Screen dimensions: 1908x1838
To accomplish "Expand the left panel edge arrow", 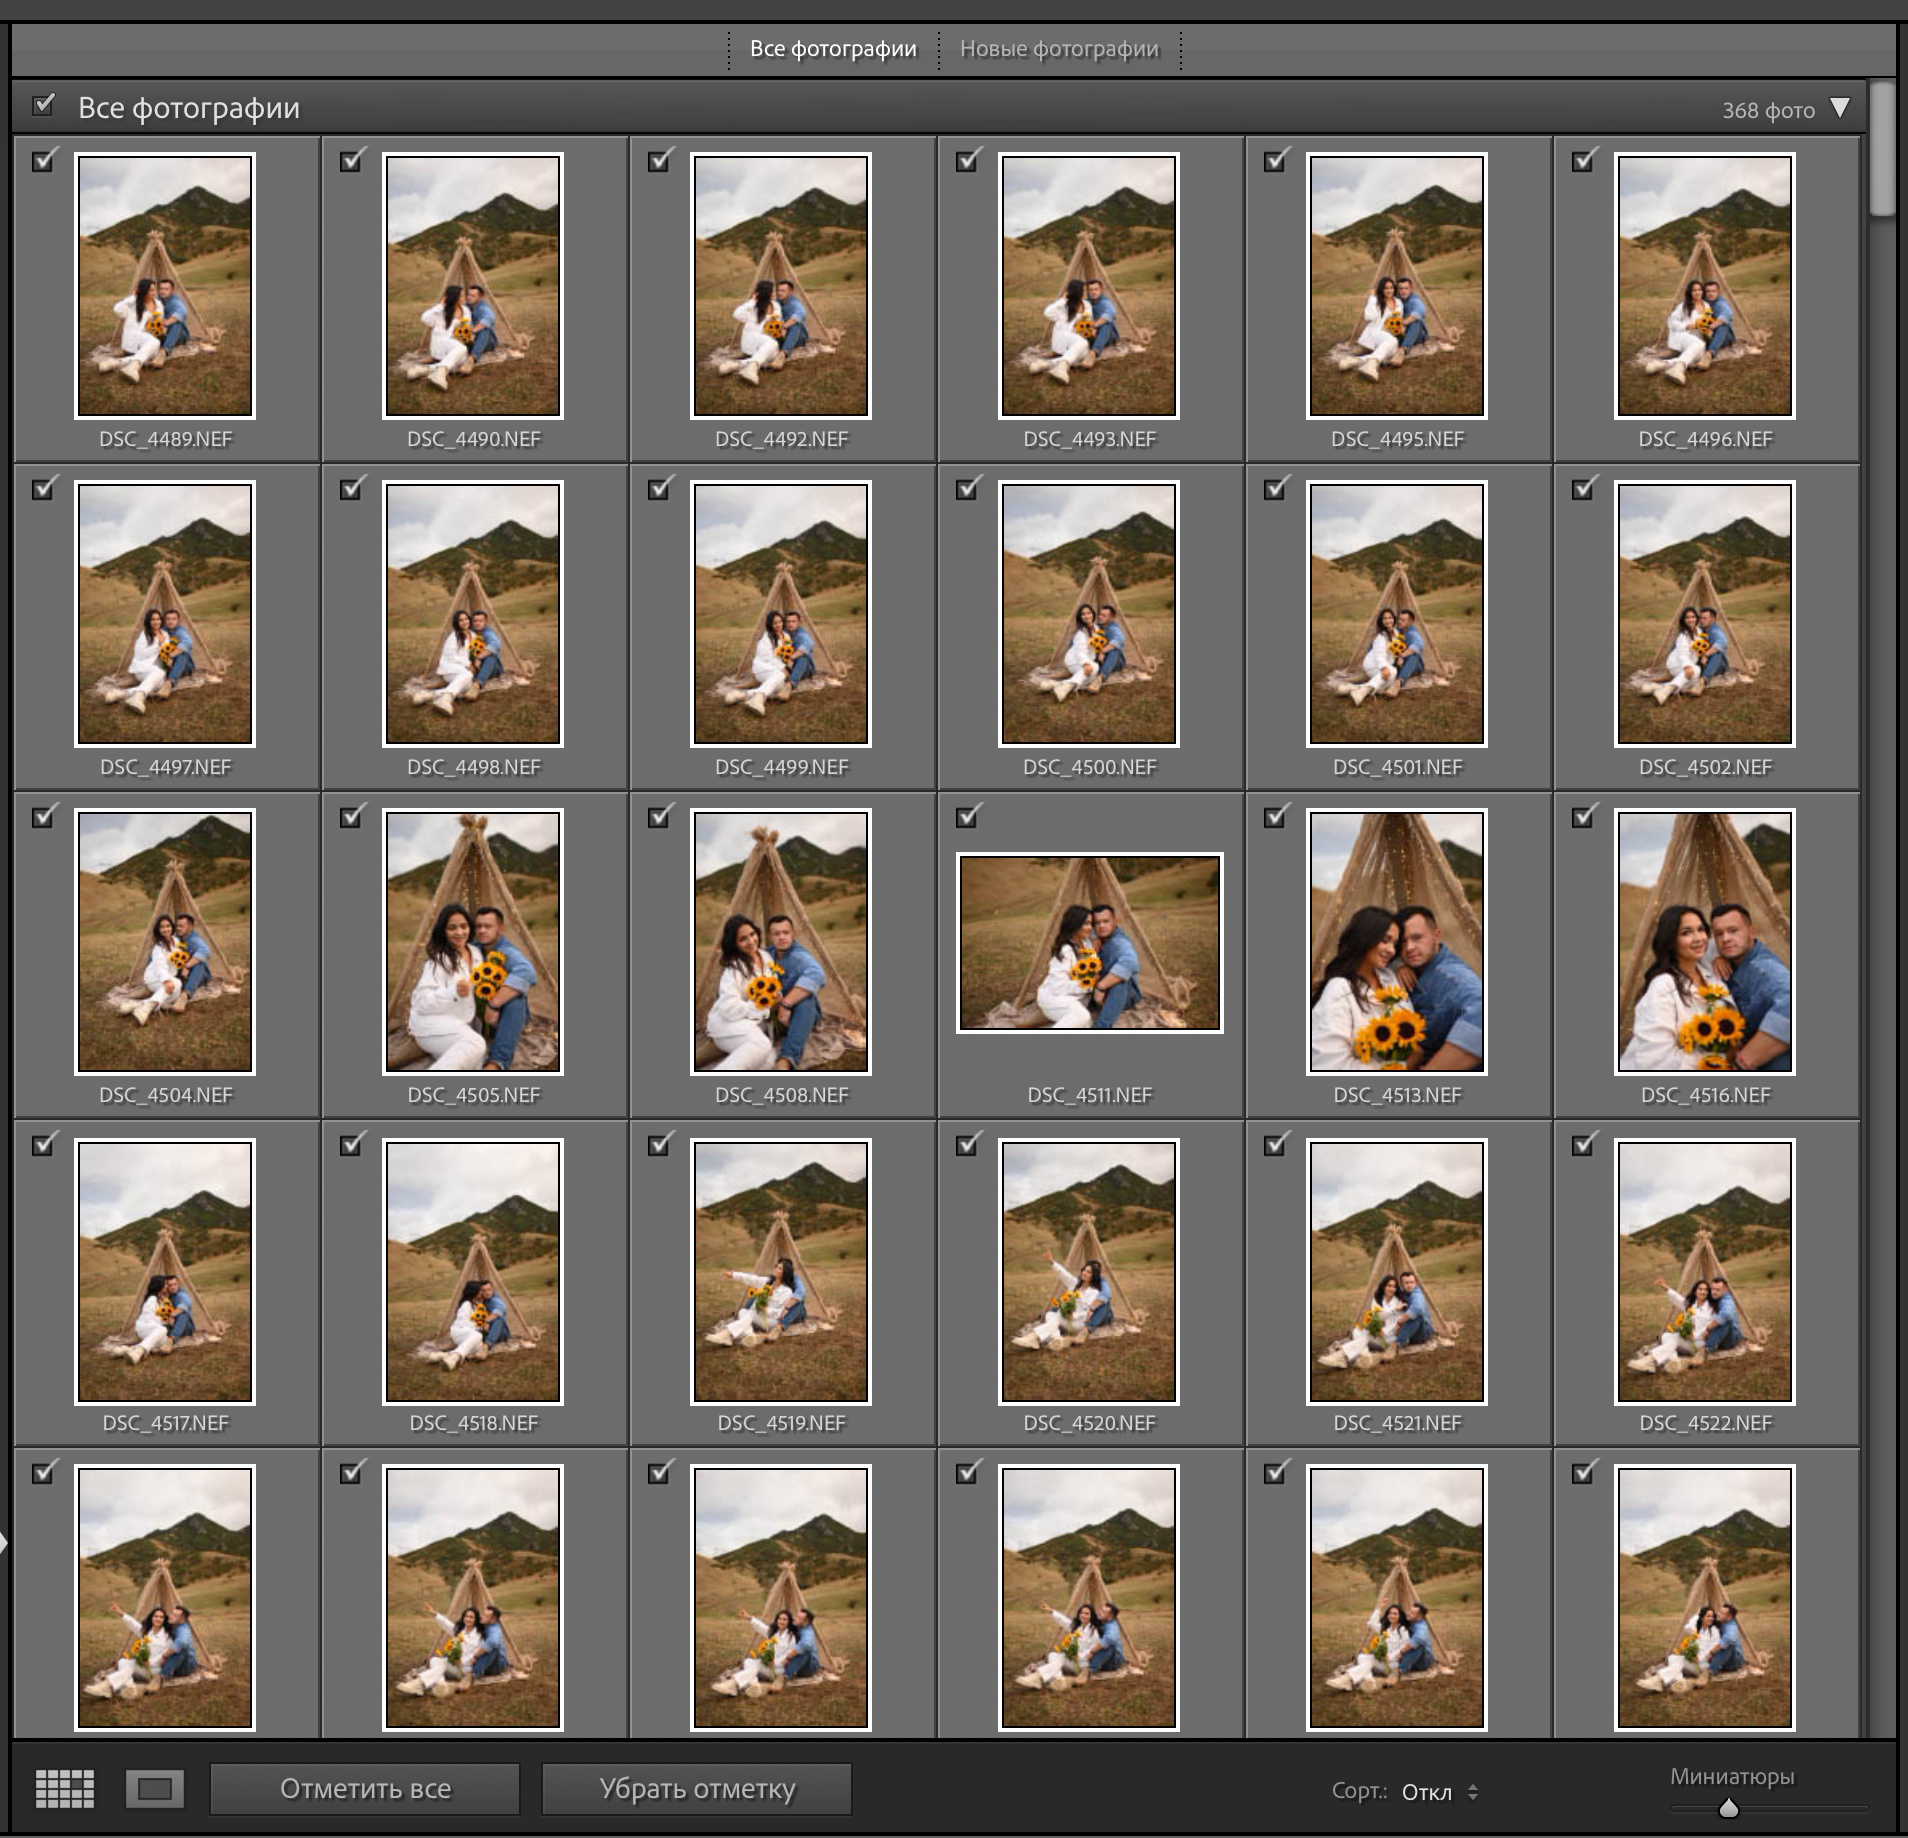I will [4, 1543].
